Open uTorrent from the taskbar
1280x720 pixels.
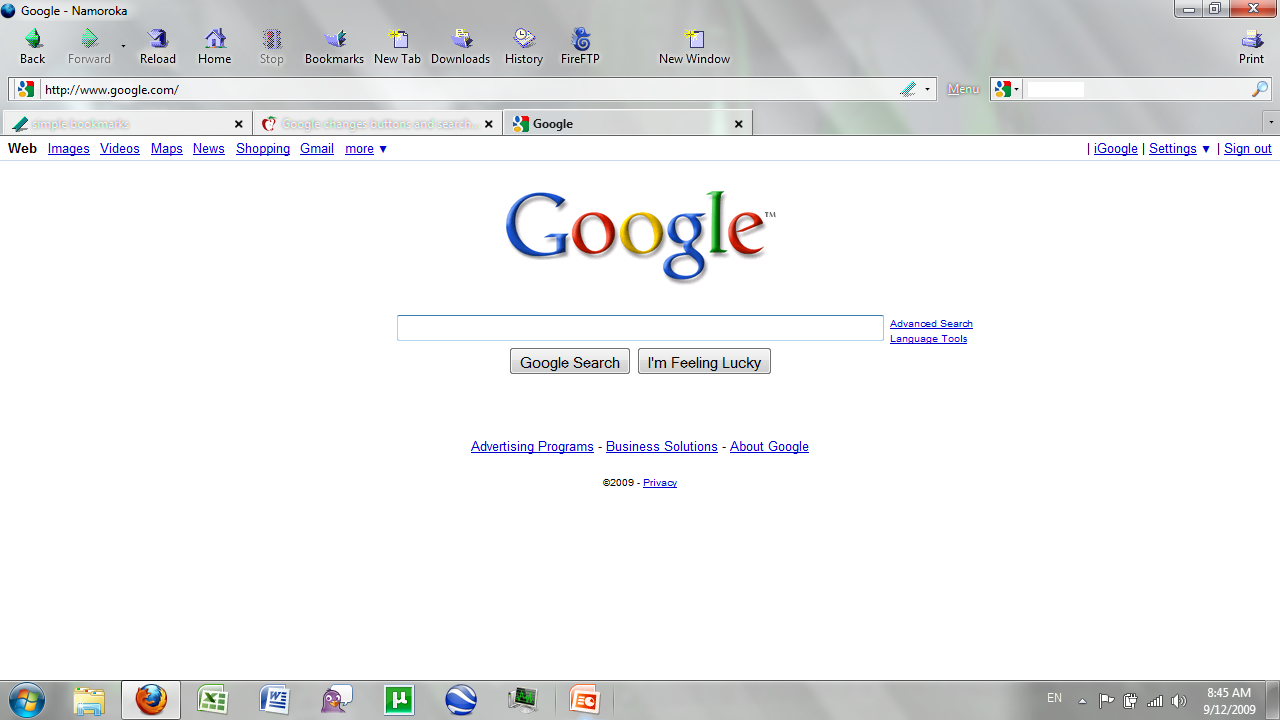[x=399, y=700]
